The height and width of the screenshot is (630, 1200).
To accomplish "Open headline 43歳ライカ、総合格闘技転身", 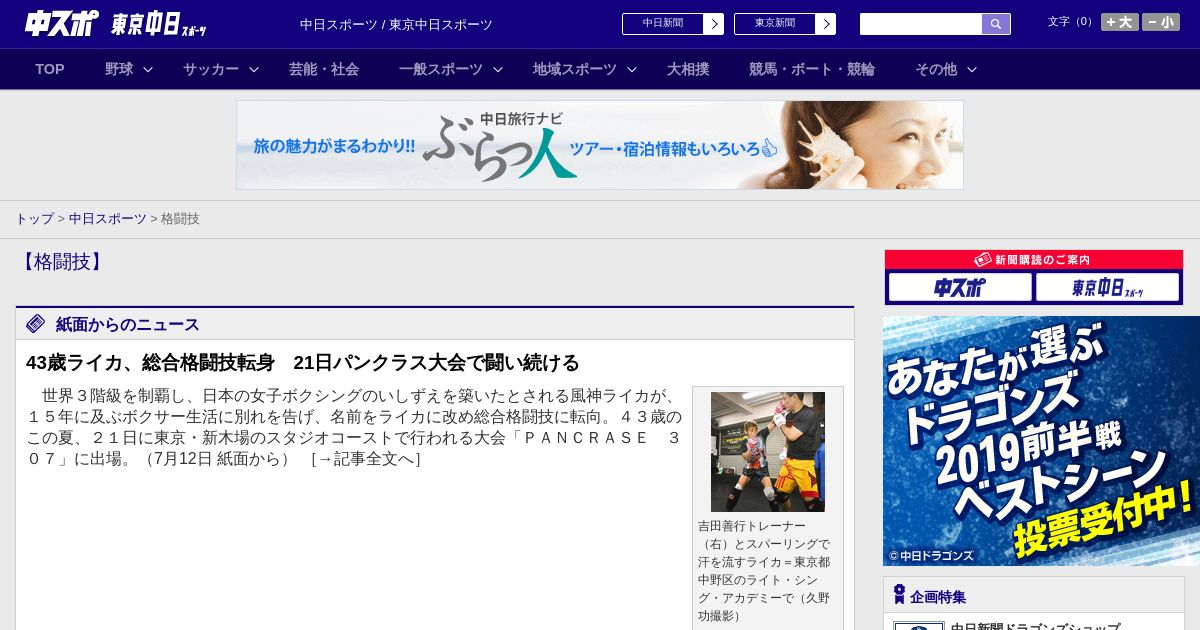I will pyautogui.click(x=303, y=362).
